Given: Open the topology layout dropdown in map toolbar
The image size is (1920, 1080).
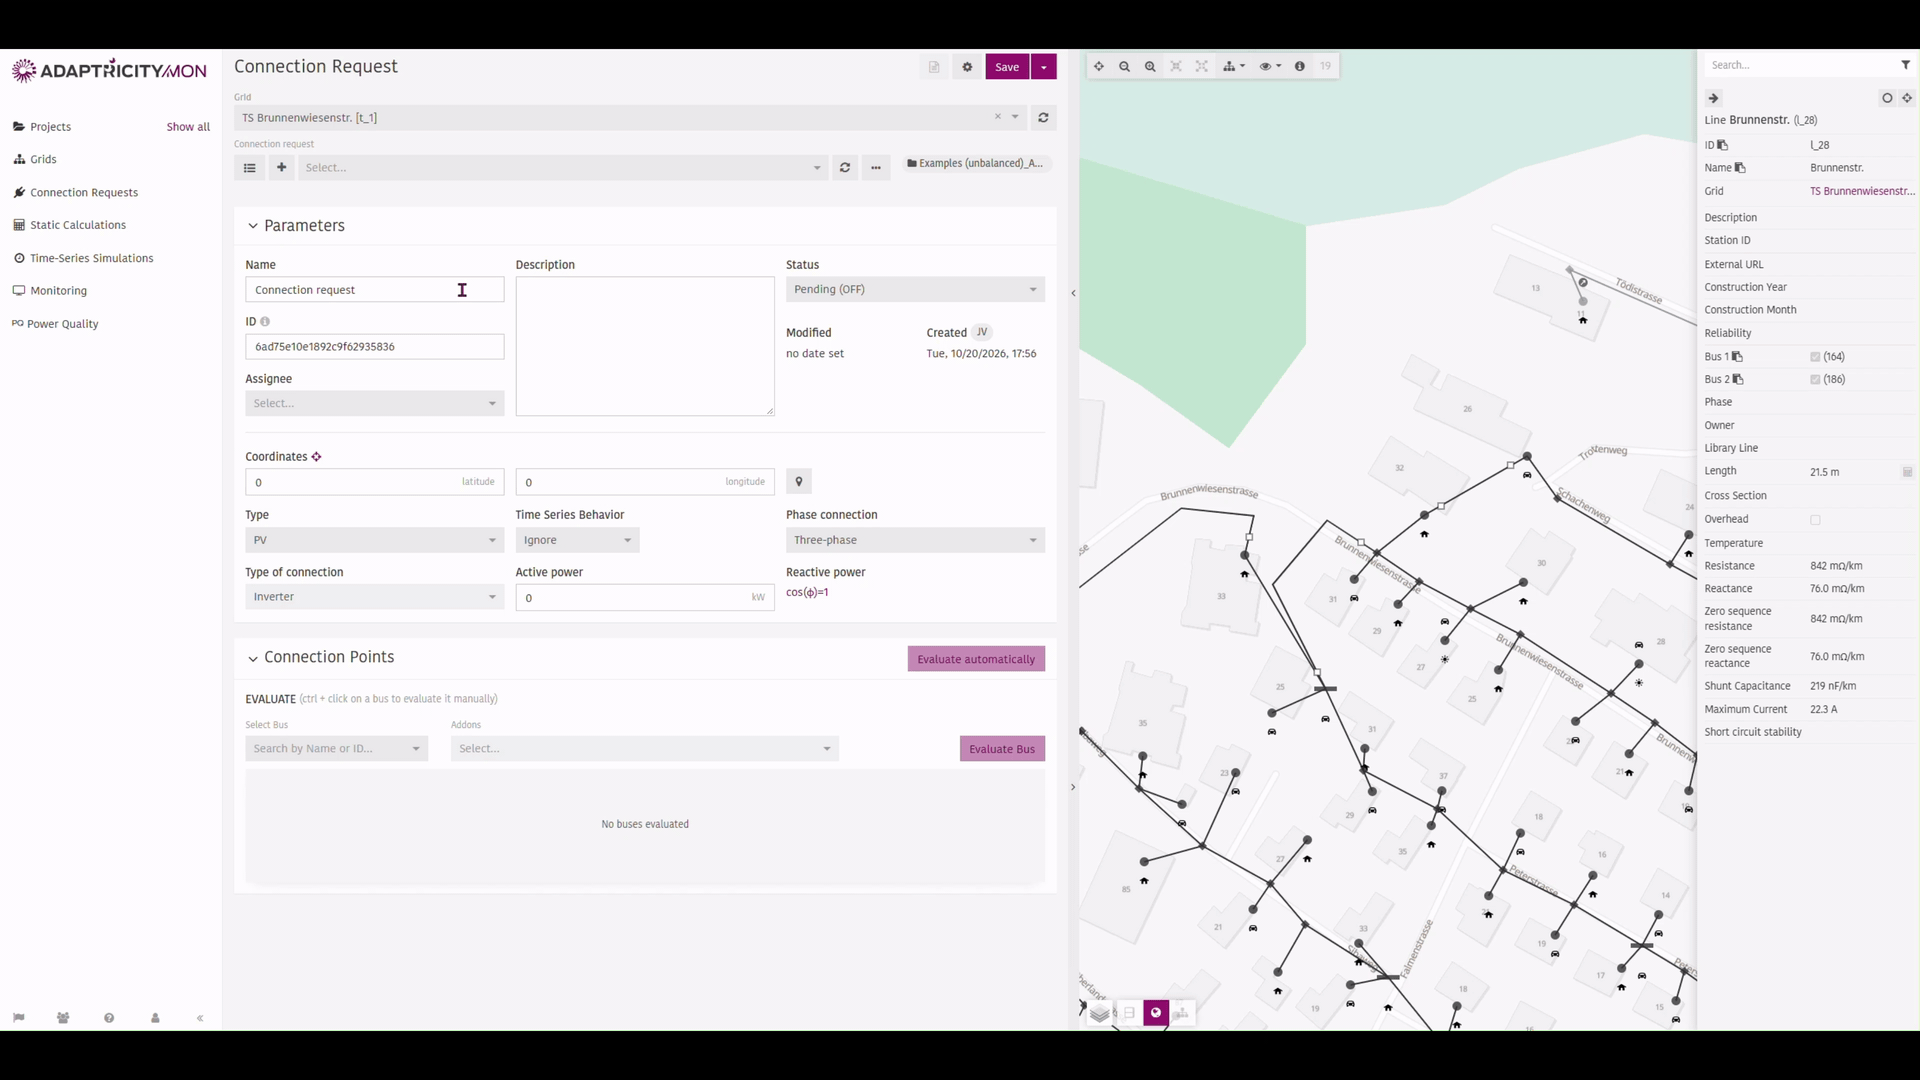Looking at the screenshot, I should tap(1234, 67).
